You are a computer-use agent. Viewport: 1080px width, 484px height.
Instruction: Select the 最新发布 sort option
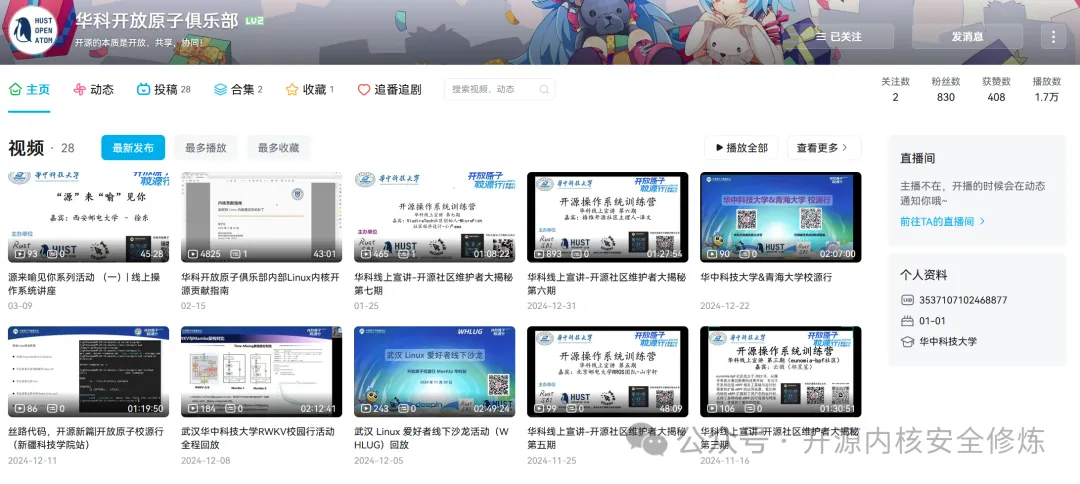pos(133,148)
